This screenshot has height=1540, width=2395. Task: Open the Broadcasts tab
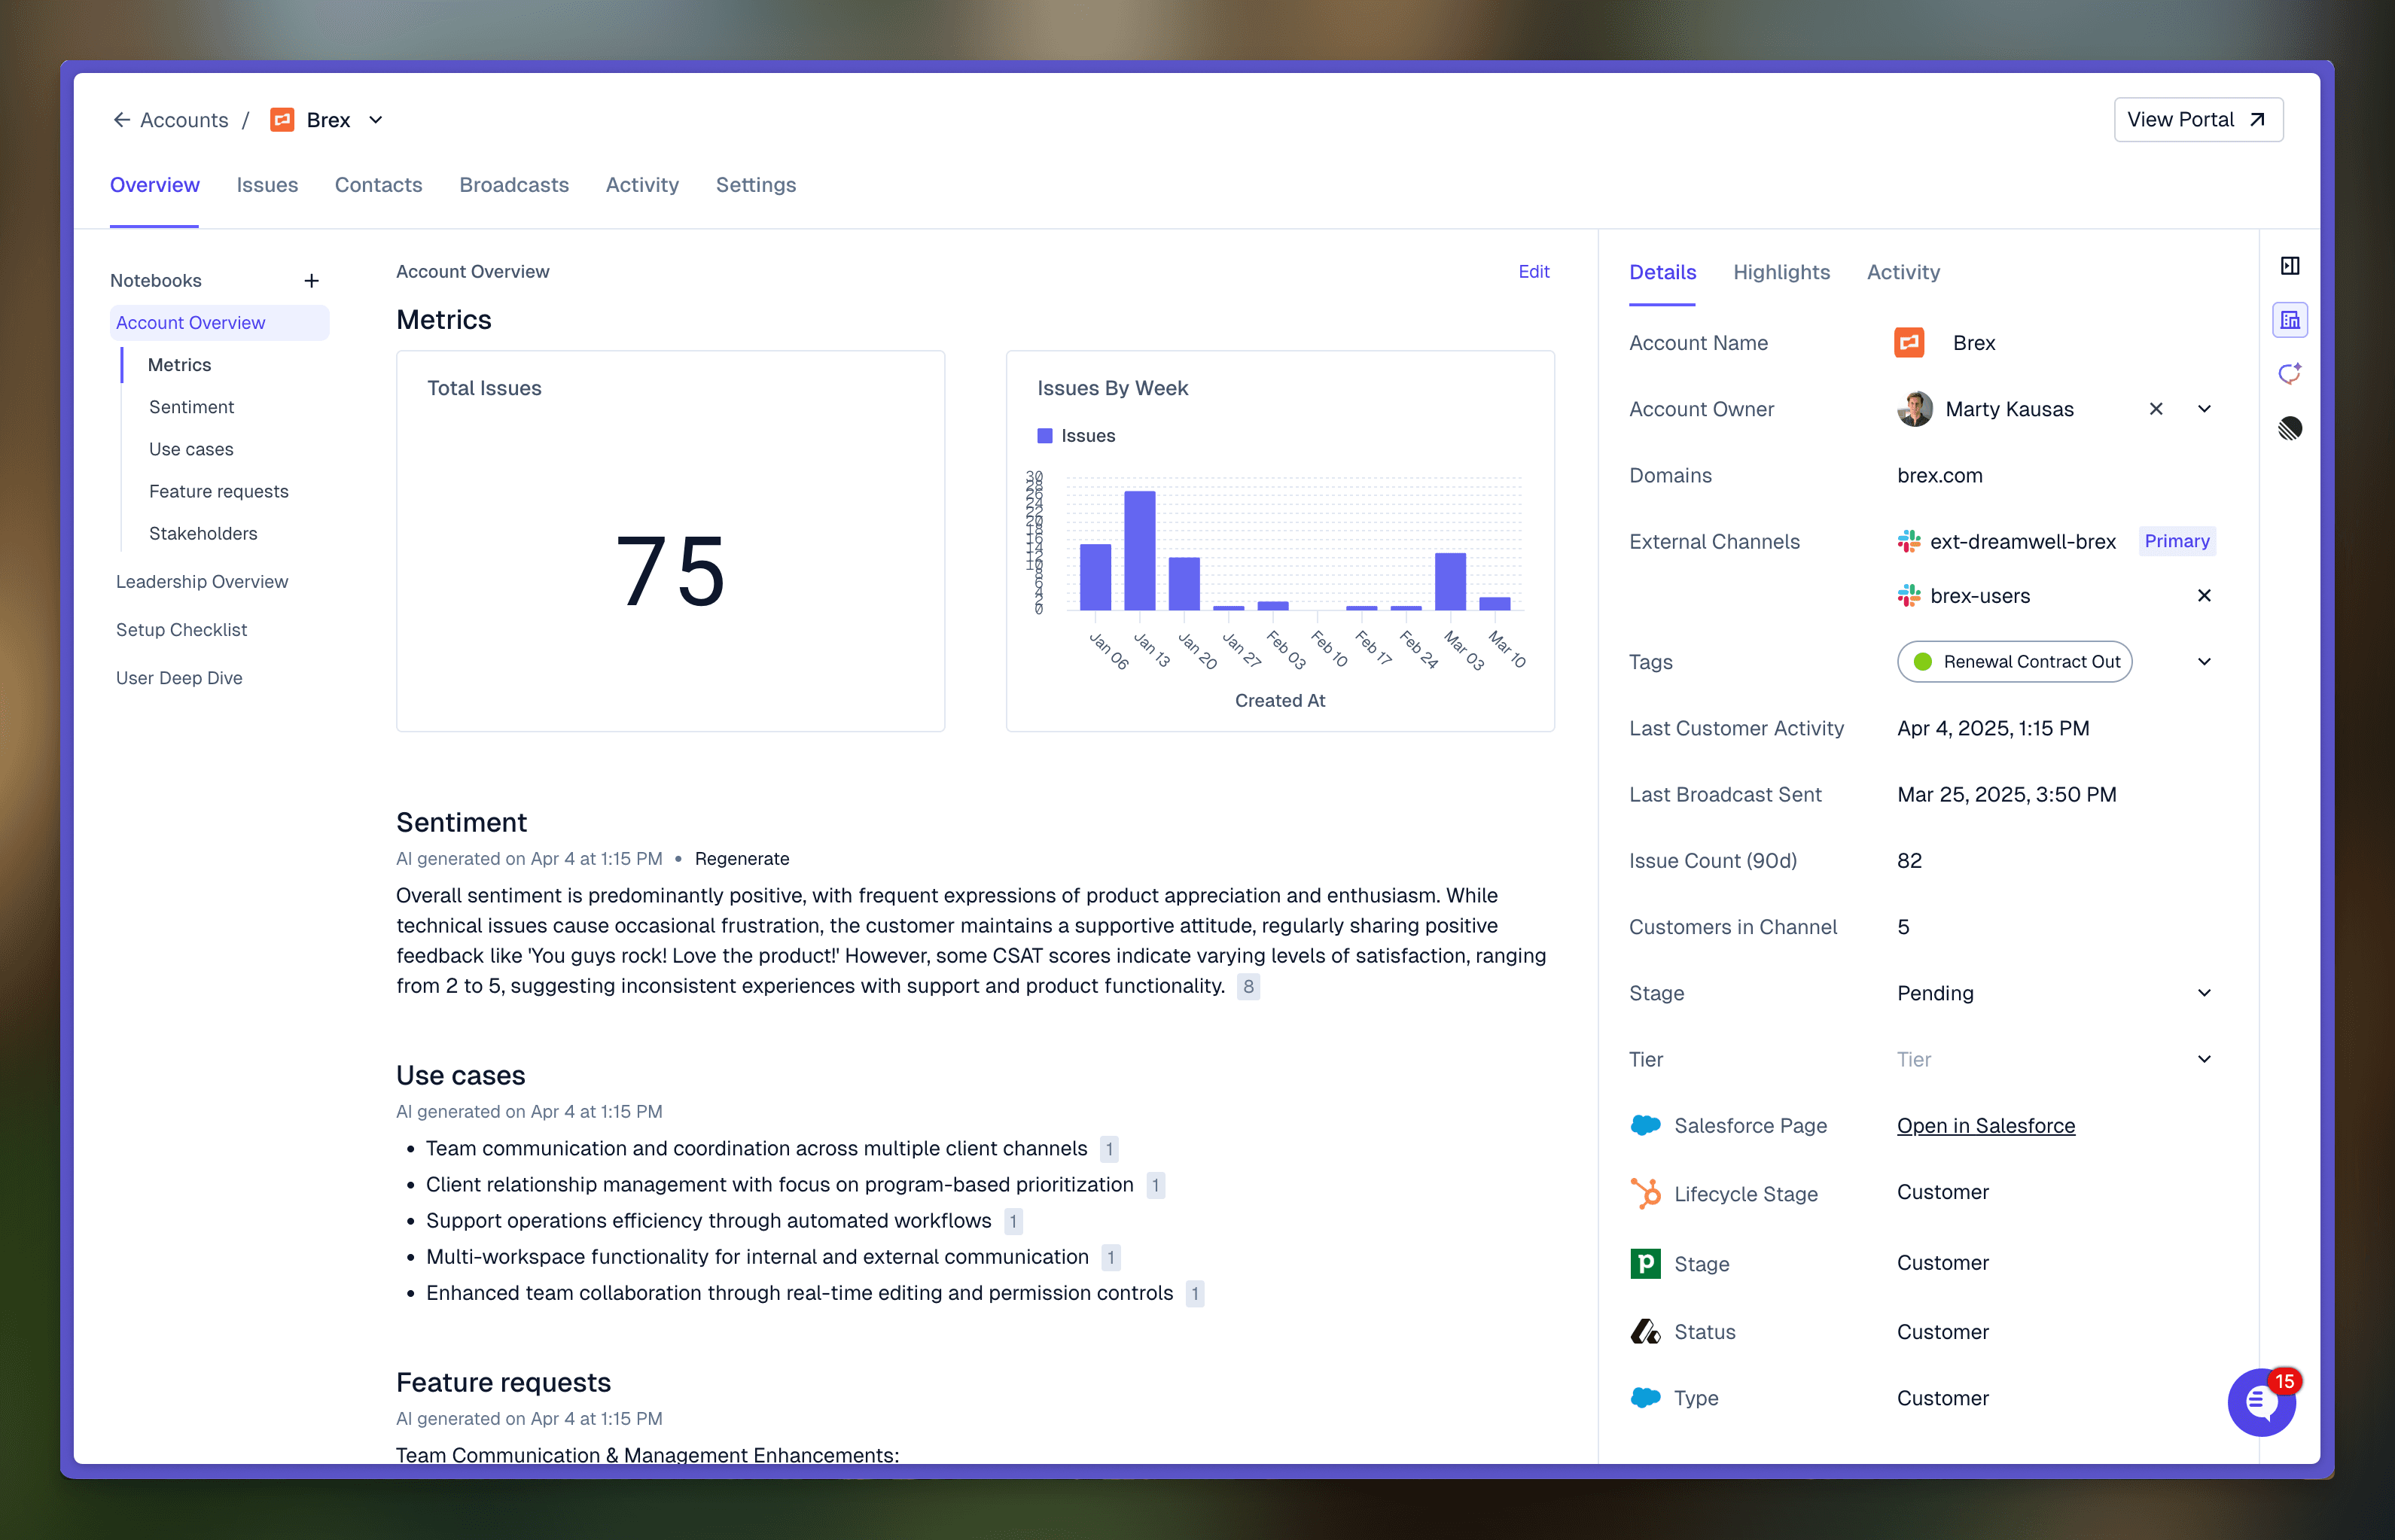[514, 185]
